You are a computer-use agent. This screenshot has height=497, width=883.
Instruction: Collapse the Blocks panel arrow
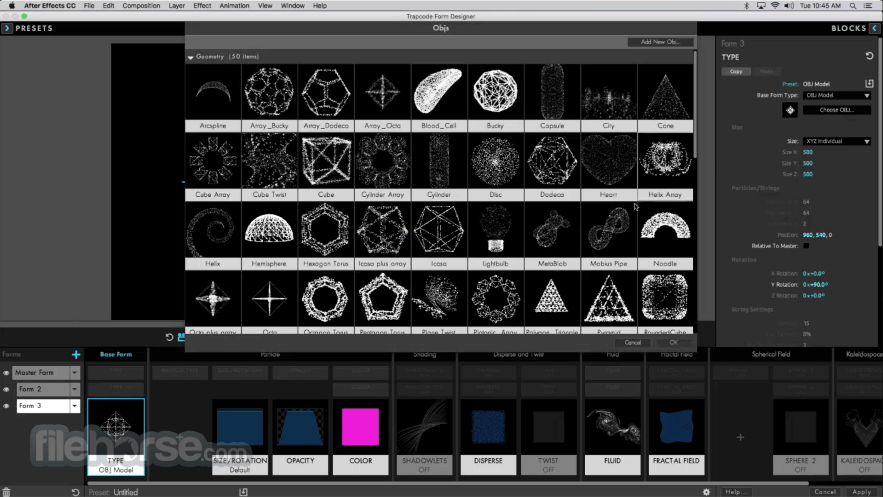[875, 28]
